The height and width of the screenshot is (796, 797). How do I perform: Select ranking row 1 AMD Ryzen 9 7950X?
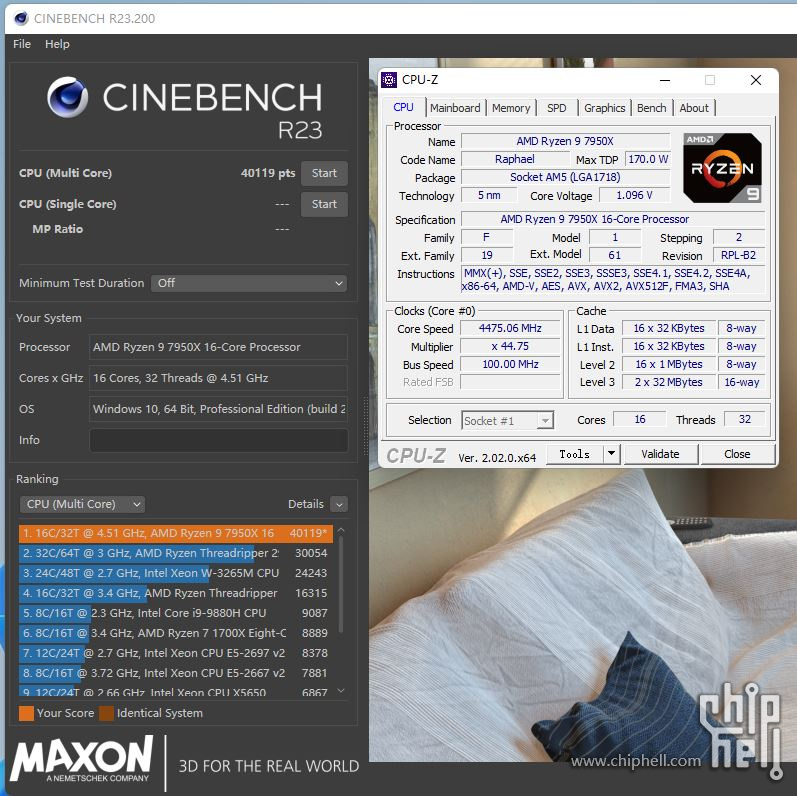pyautogui.click(x=176, y=533)
